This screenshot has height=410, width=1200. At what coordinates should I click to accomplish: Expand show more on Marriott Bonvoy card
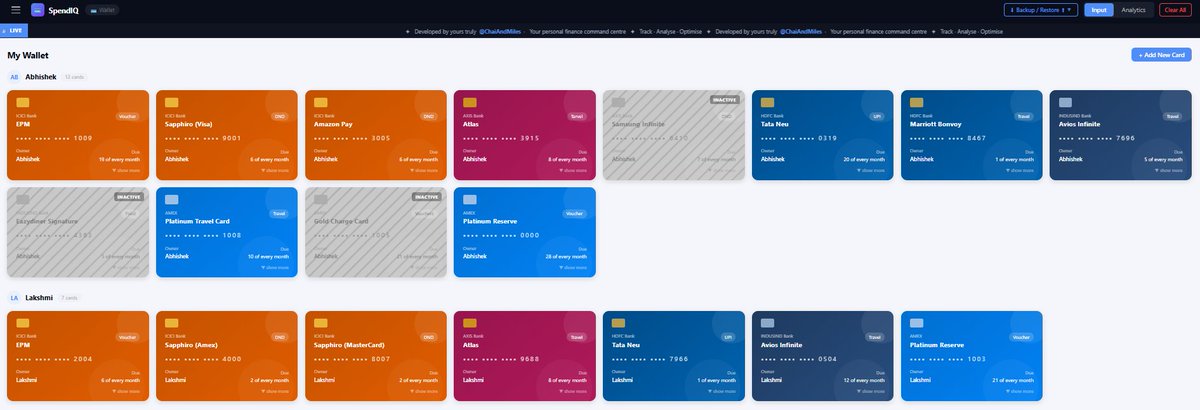[1021, 171]
